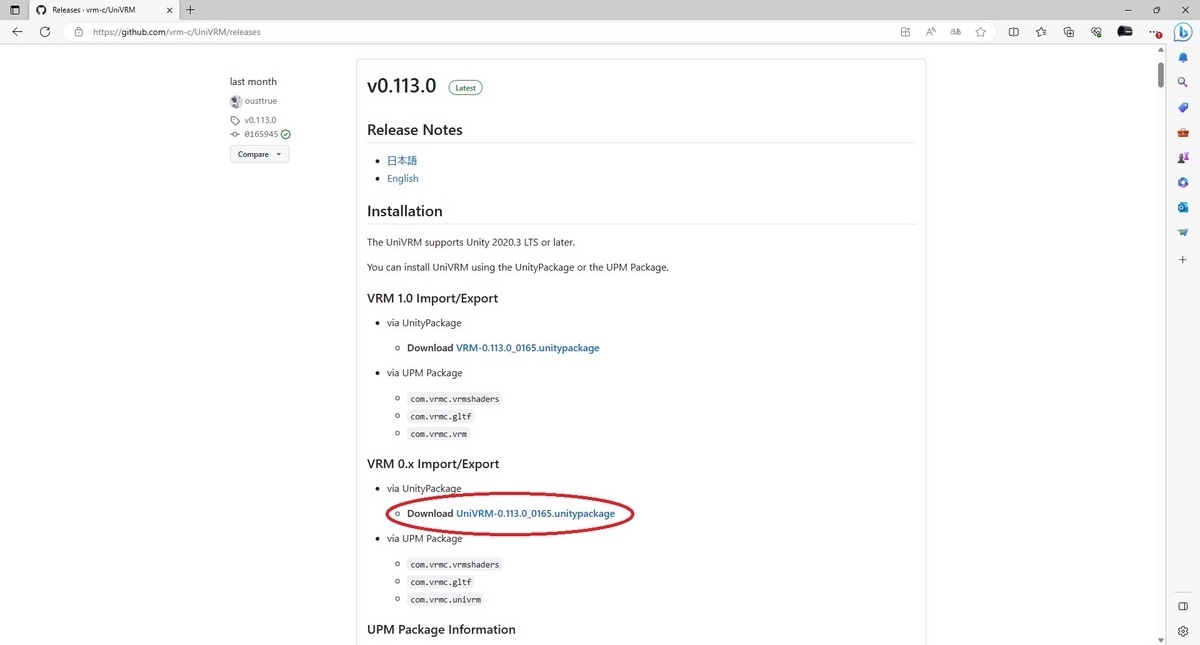Viewport: 1200px width, 645px height.
Task: Open the 日本語 release notes link
Action: [x=402, y=160]
